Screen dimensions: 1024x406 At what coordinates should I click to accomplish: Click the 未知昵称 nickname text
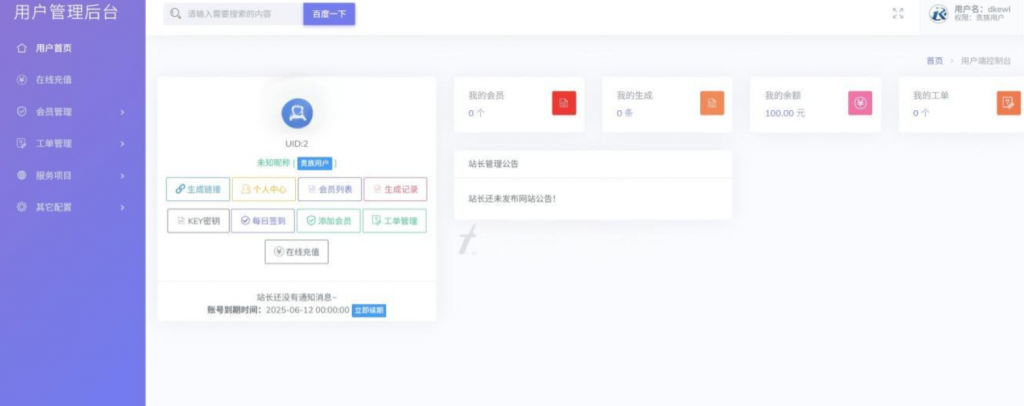[x=274, y=163]
